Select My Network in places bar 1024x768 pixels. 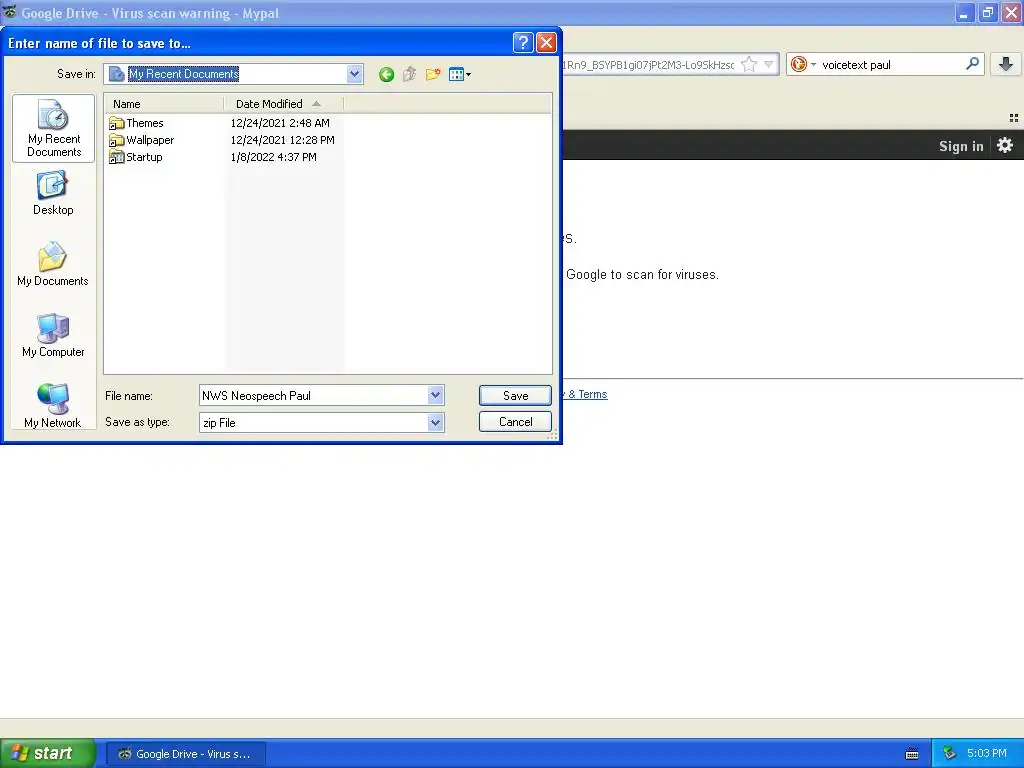(53, 406)
